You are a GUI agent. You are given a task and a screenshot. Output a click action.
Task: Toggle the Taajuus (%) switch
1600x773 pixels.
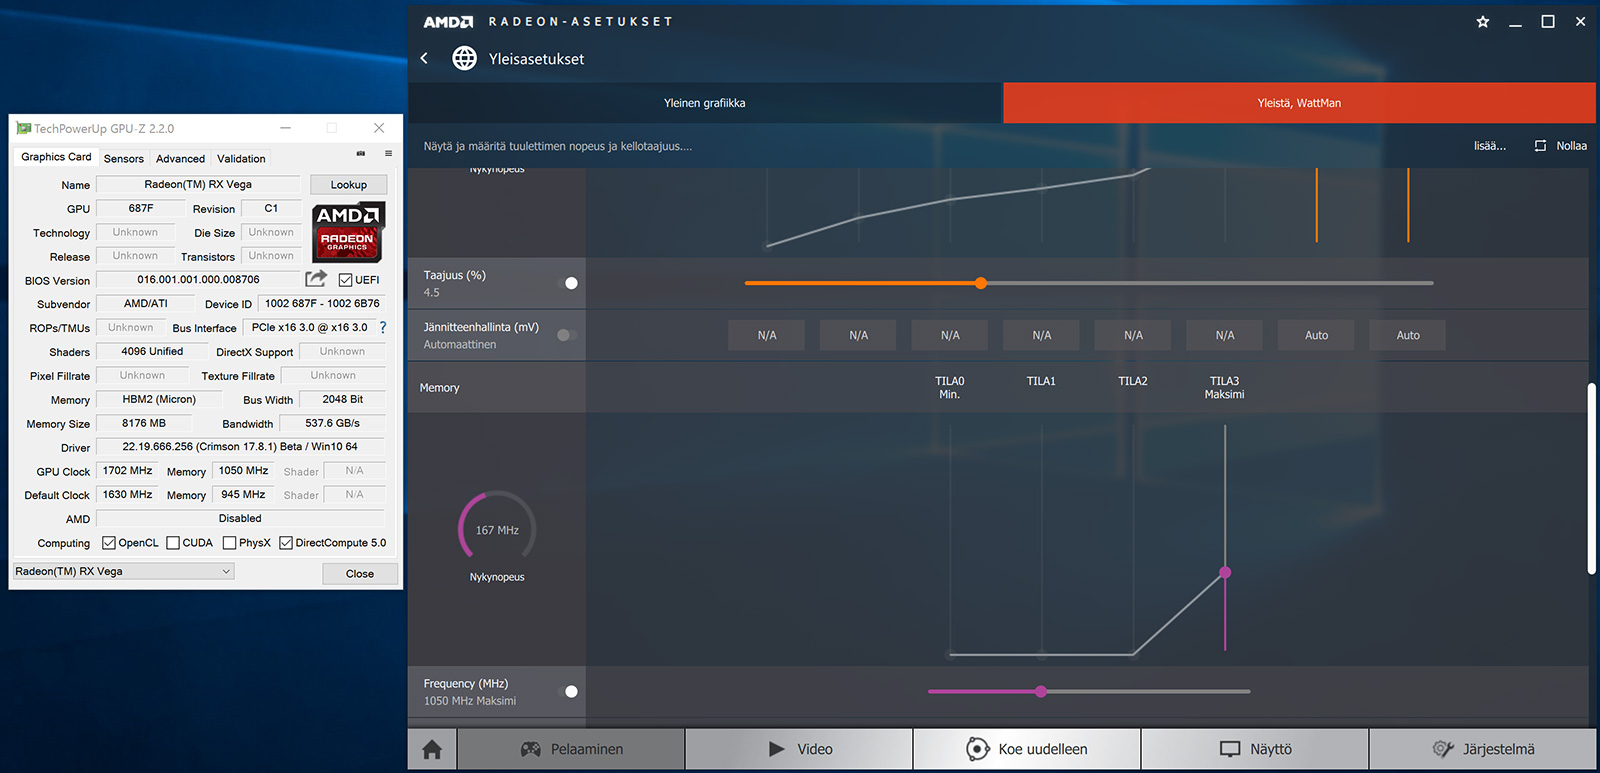568,283
